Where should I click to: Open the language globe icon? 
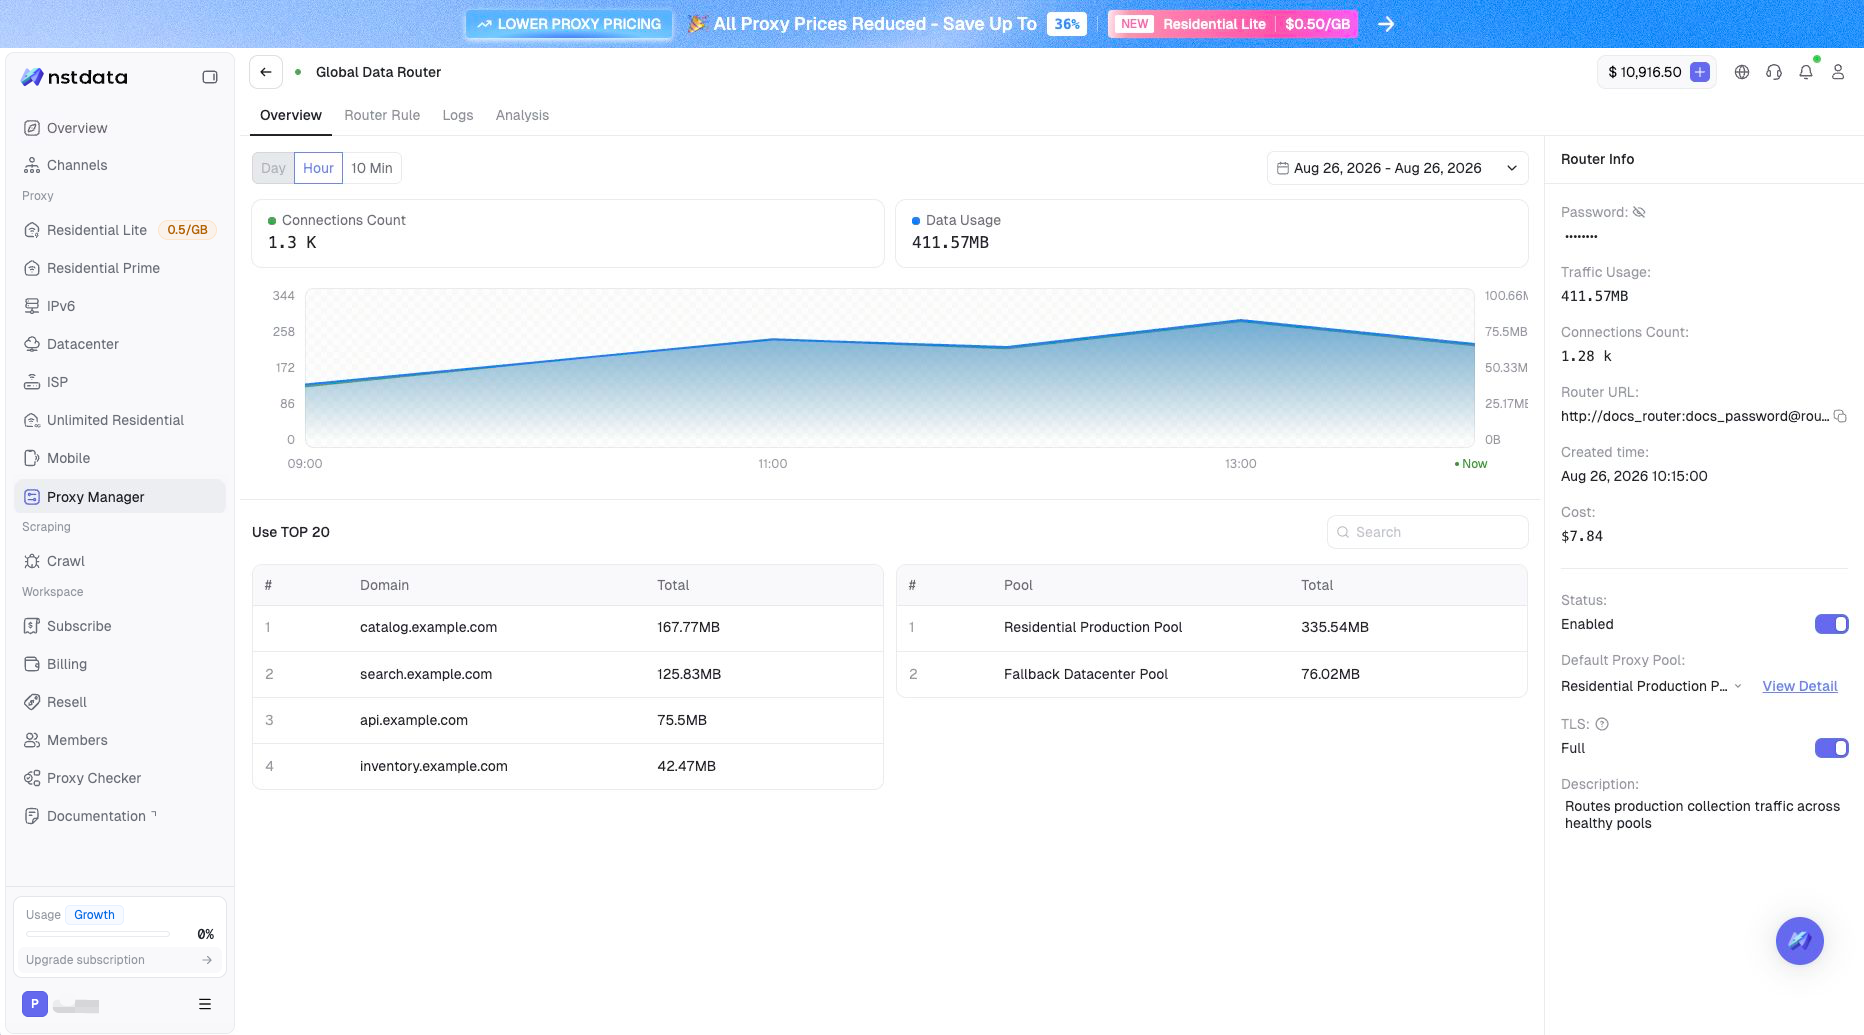pos(1742,72)
